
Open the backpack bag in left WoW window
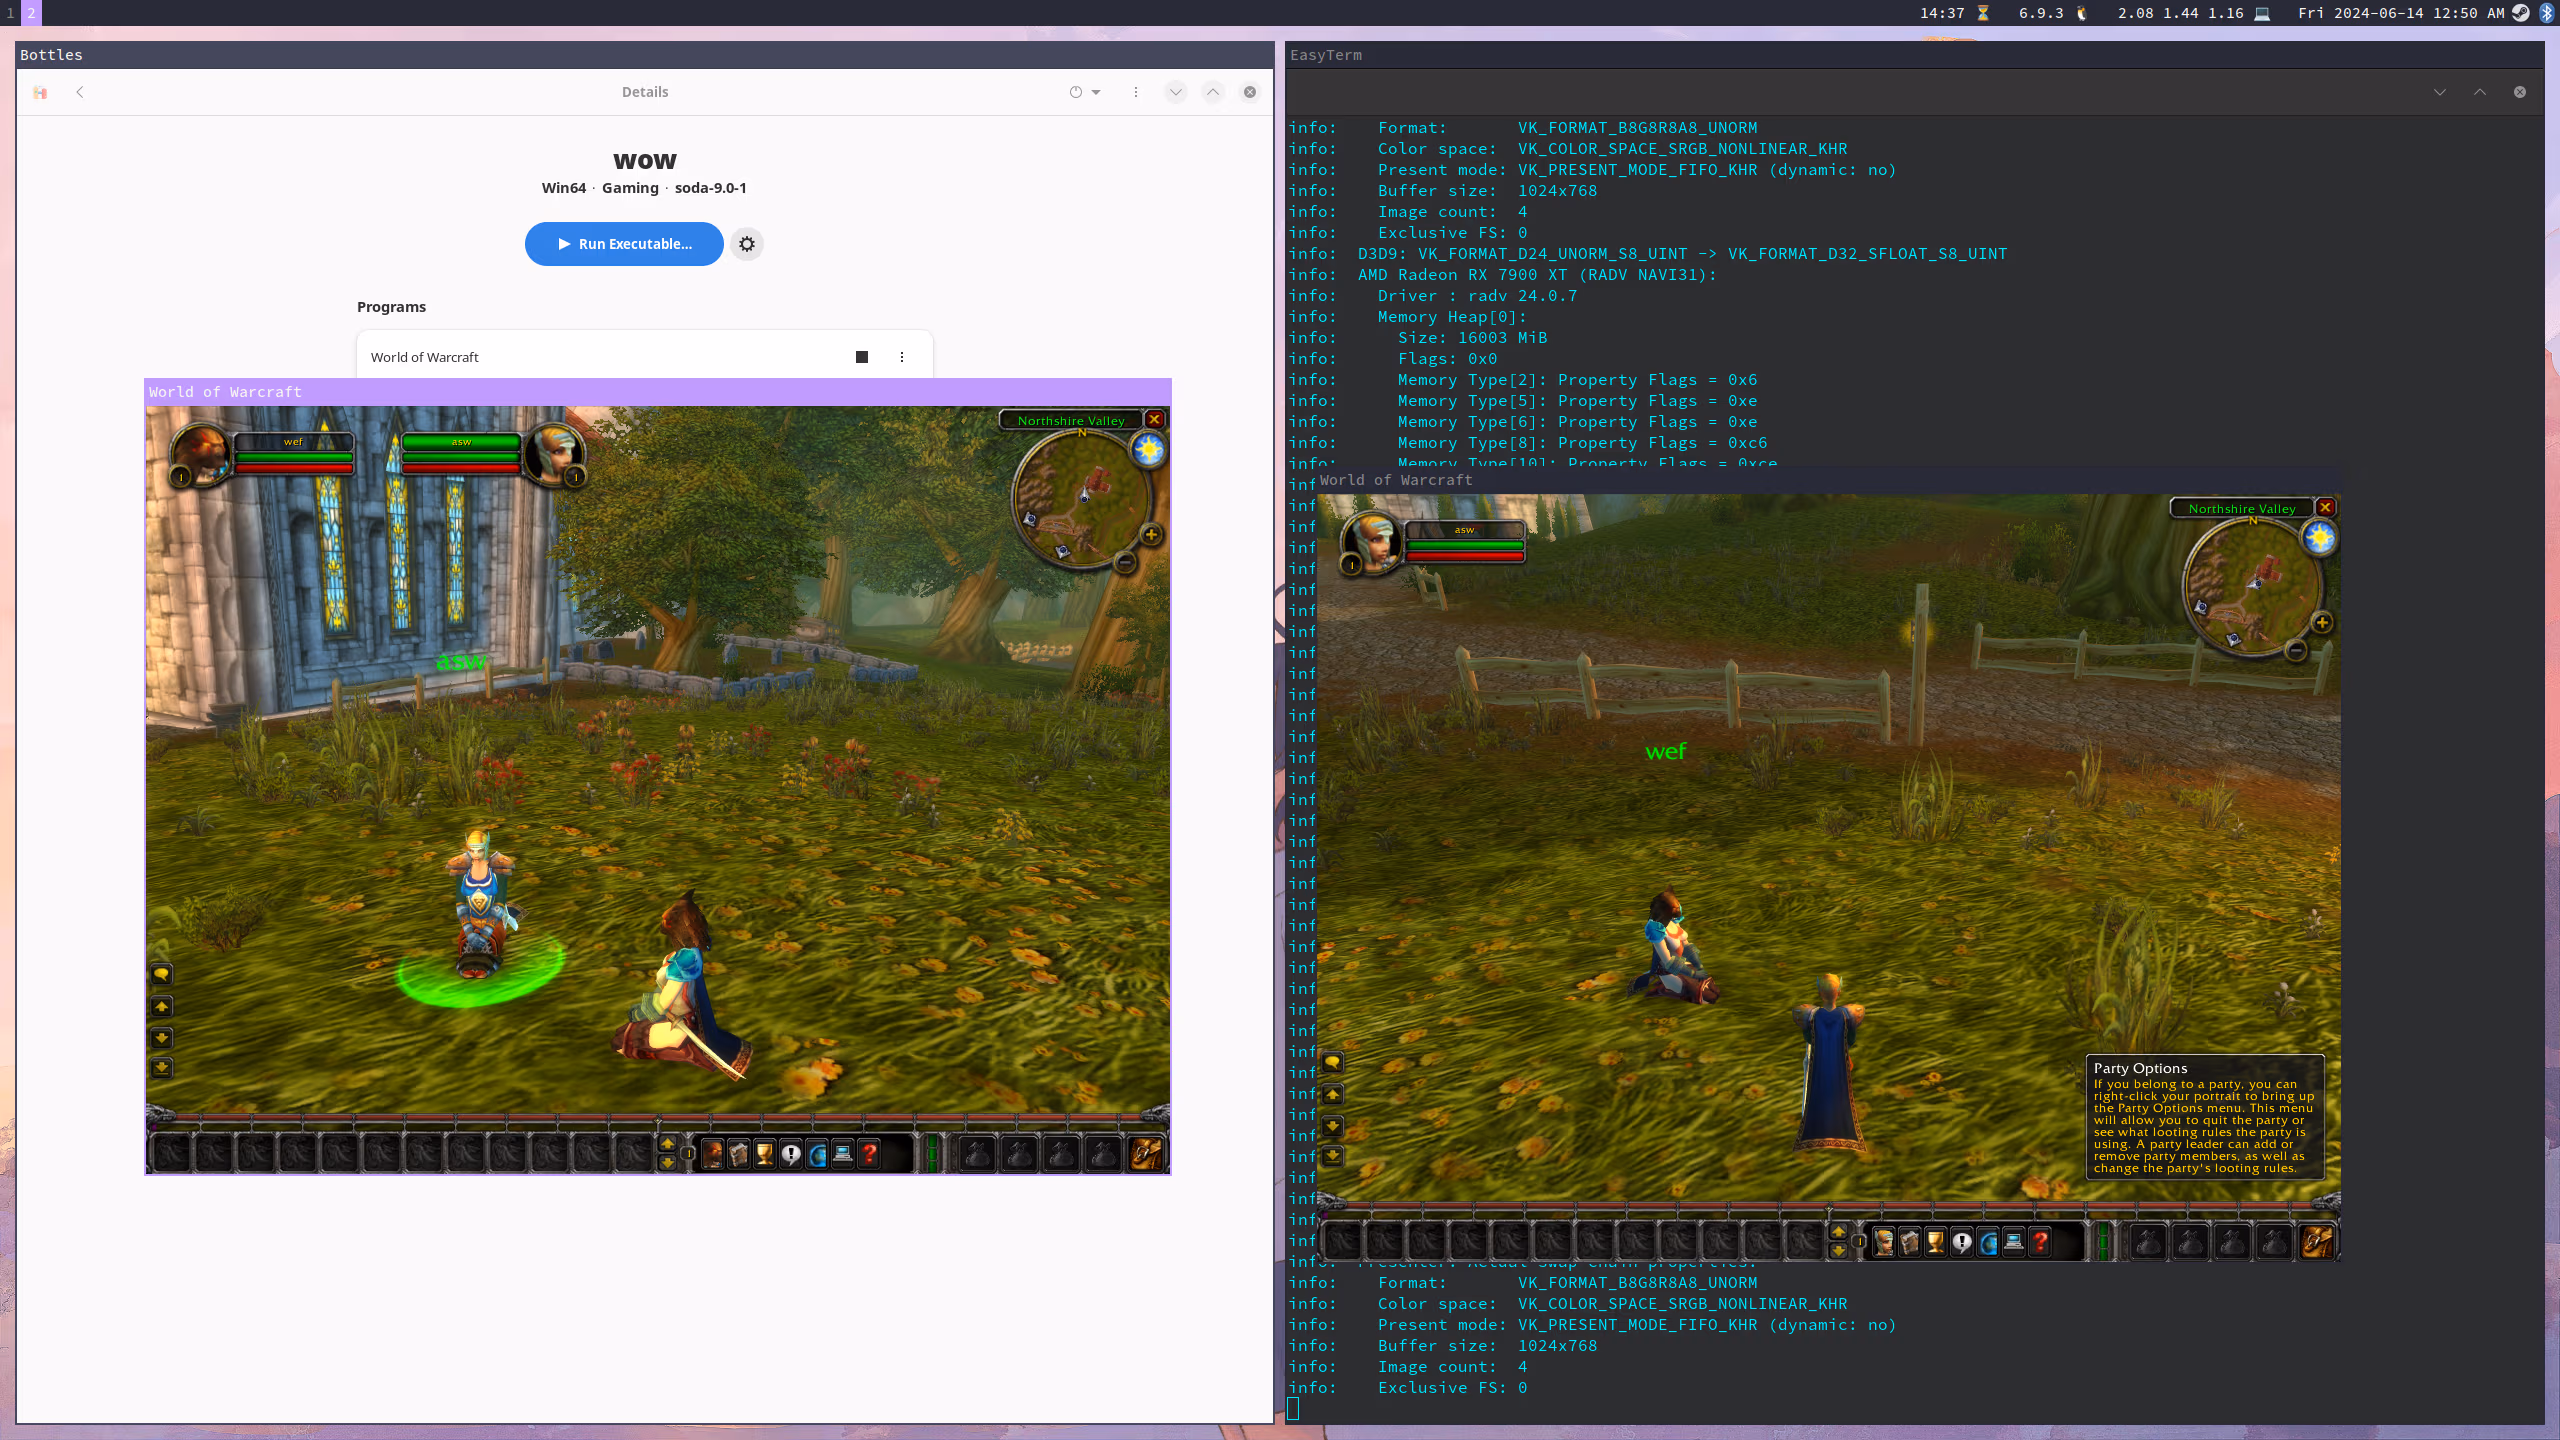click(1146, 1154)
